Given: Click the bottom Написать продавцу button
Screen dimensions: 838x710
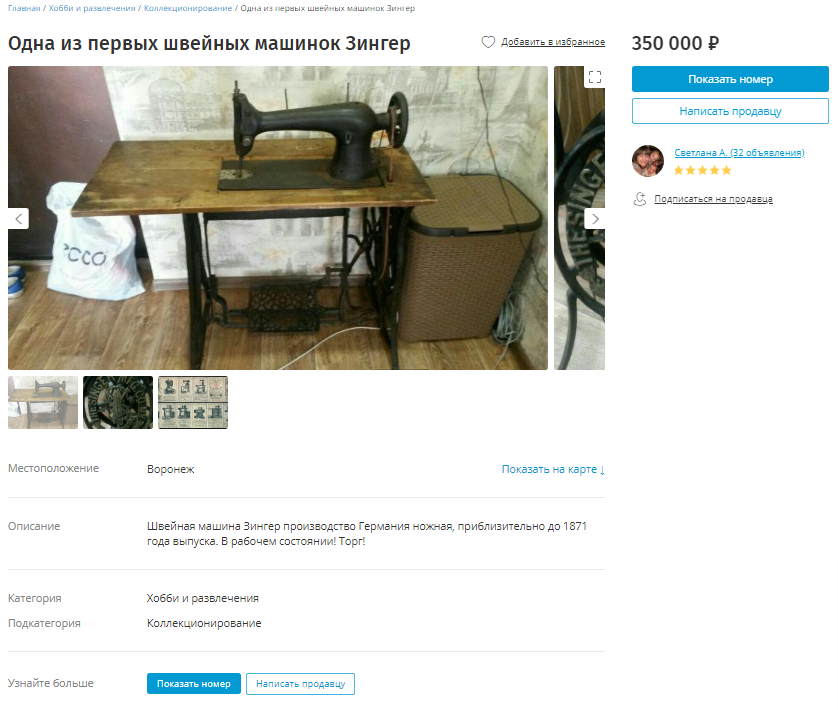Looking at the screenshot, I should click(x=300, y=684).
